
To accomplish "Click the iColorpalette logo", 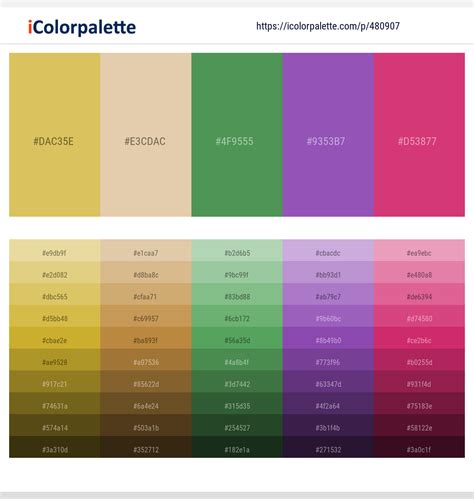I will coord(82,27).
